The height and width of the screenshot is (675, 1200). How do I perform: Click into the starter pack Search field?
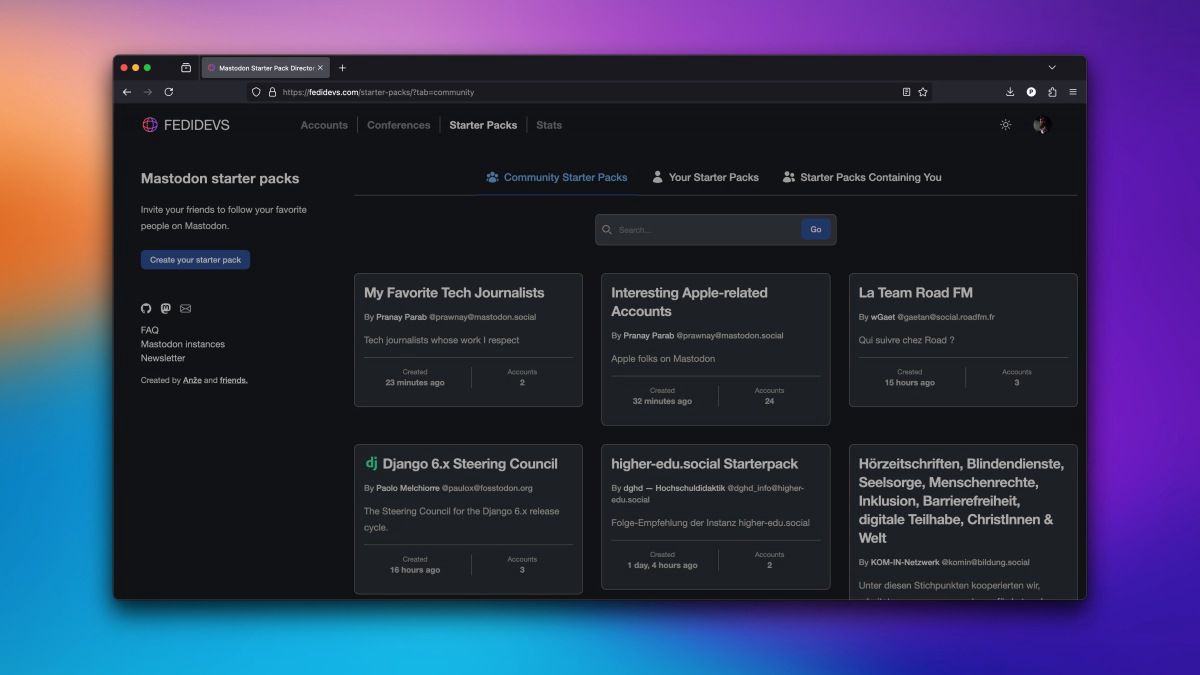coord(705,230)
